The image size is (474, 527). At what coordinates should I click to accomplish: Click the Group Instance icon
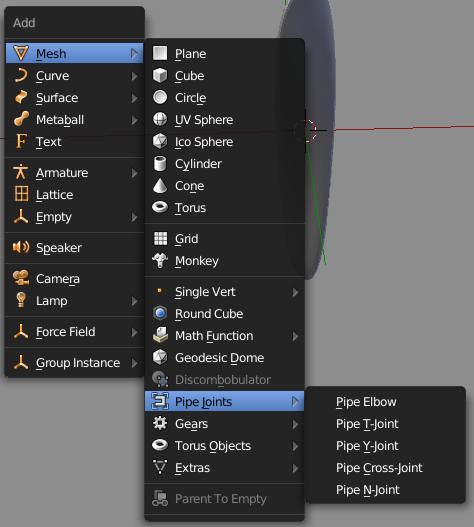[21, 362]
